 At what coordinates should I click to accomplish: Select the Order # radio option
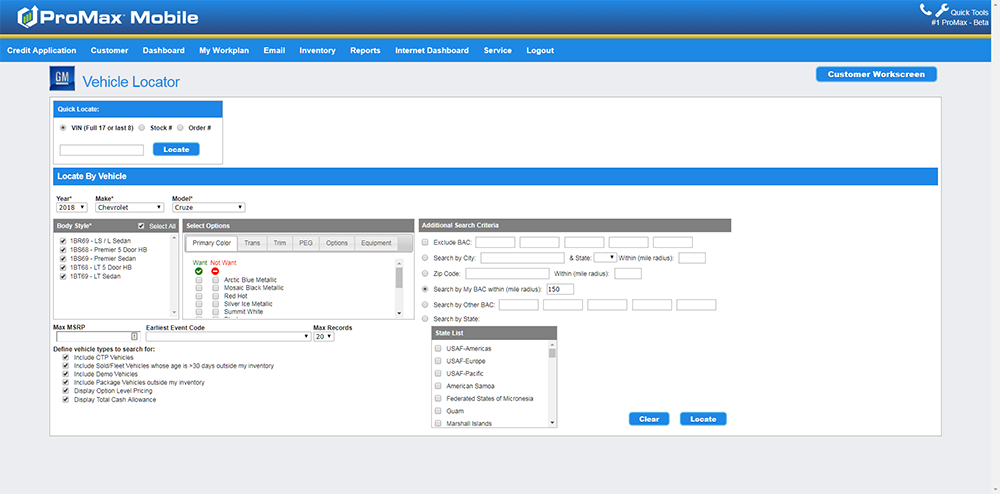pos(180,127)
